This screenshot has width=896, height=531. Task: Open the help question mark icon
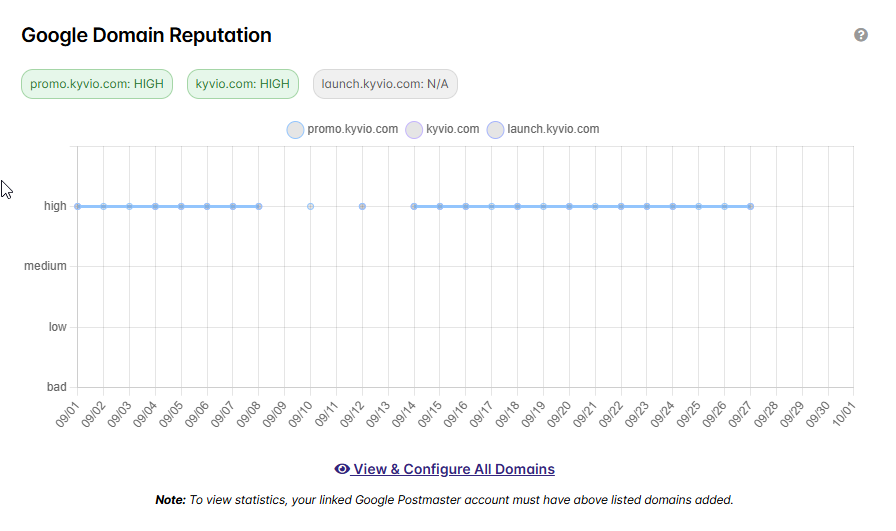pos(861,35)
